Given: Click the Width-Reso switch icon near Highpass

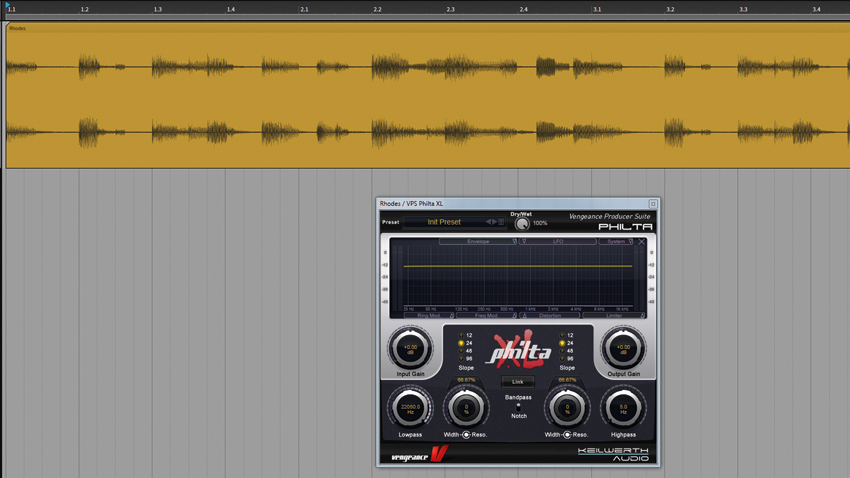Looking at the screenshot, I should (x=567, y=435).
